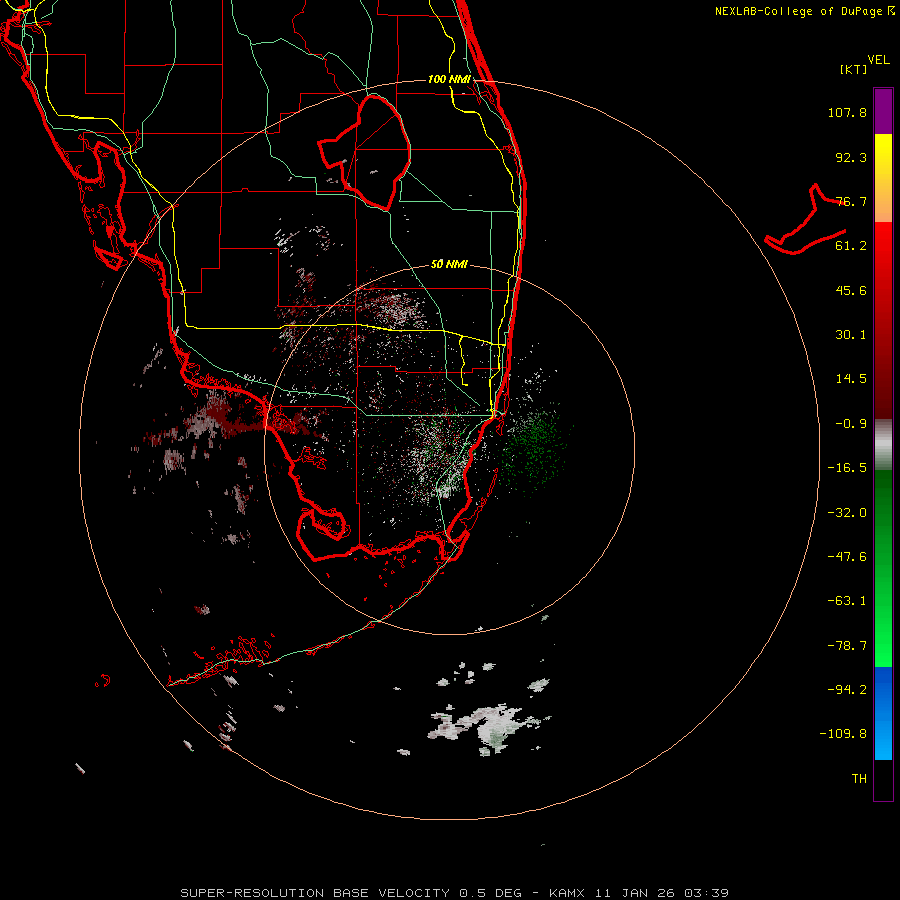Click the -16.5 velocity scale value
900x900 pixels.
(x=847, y=468)
